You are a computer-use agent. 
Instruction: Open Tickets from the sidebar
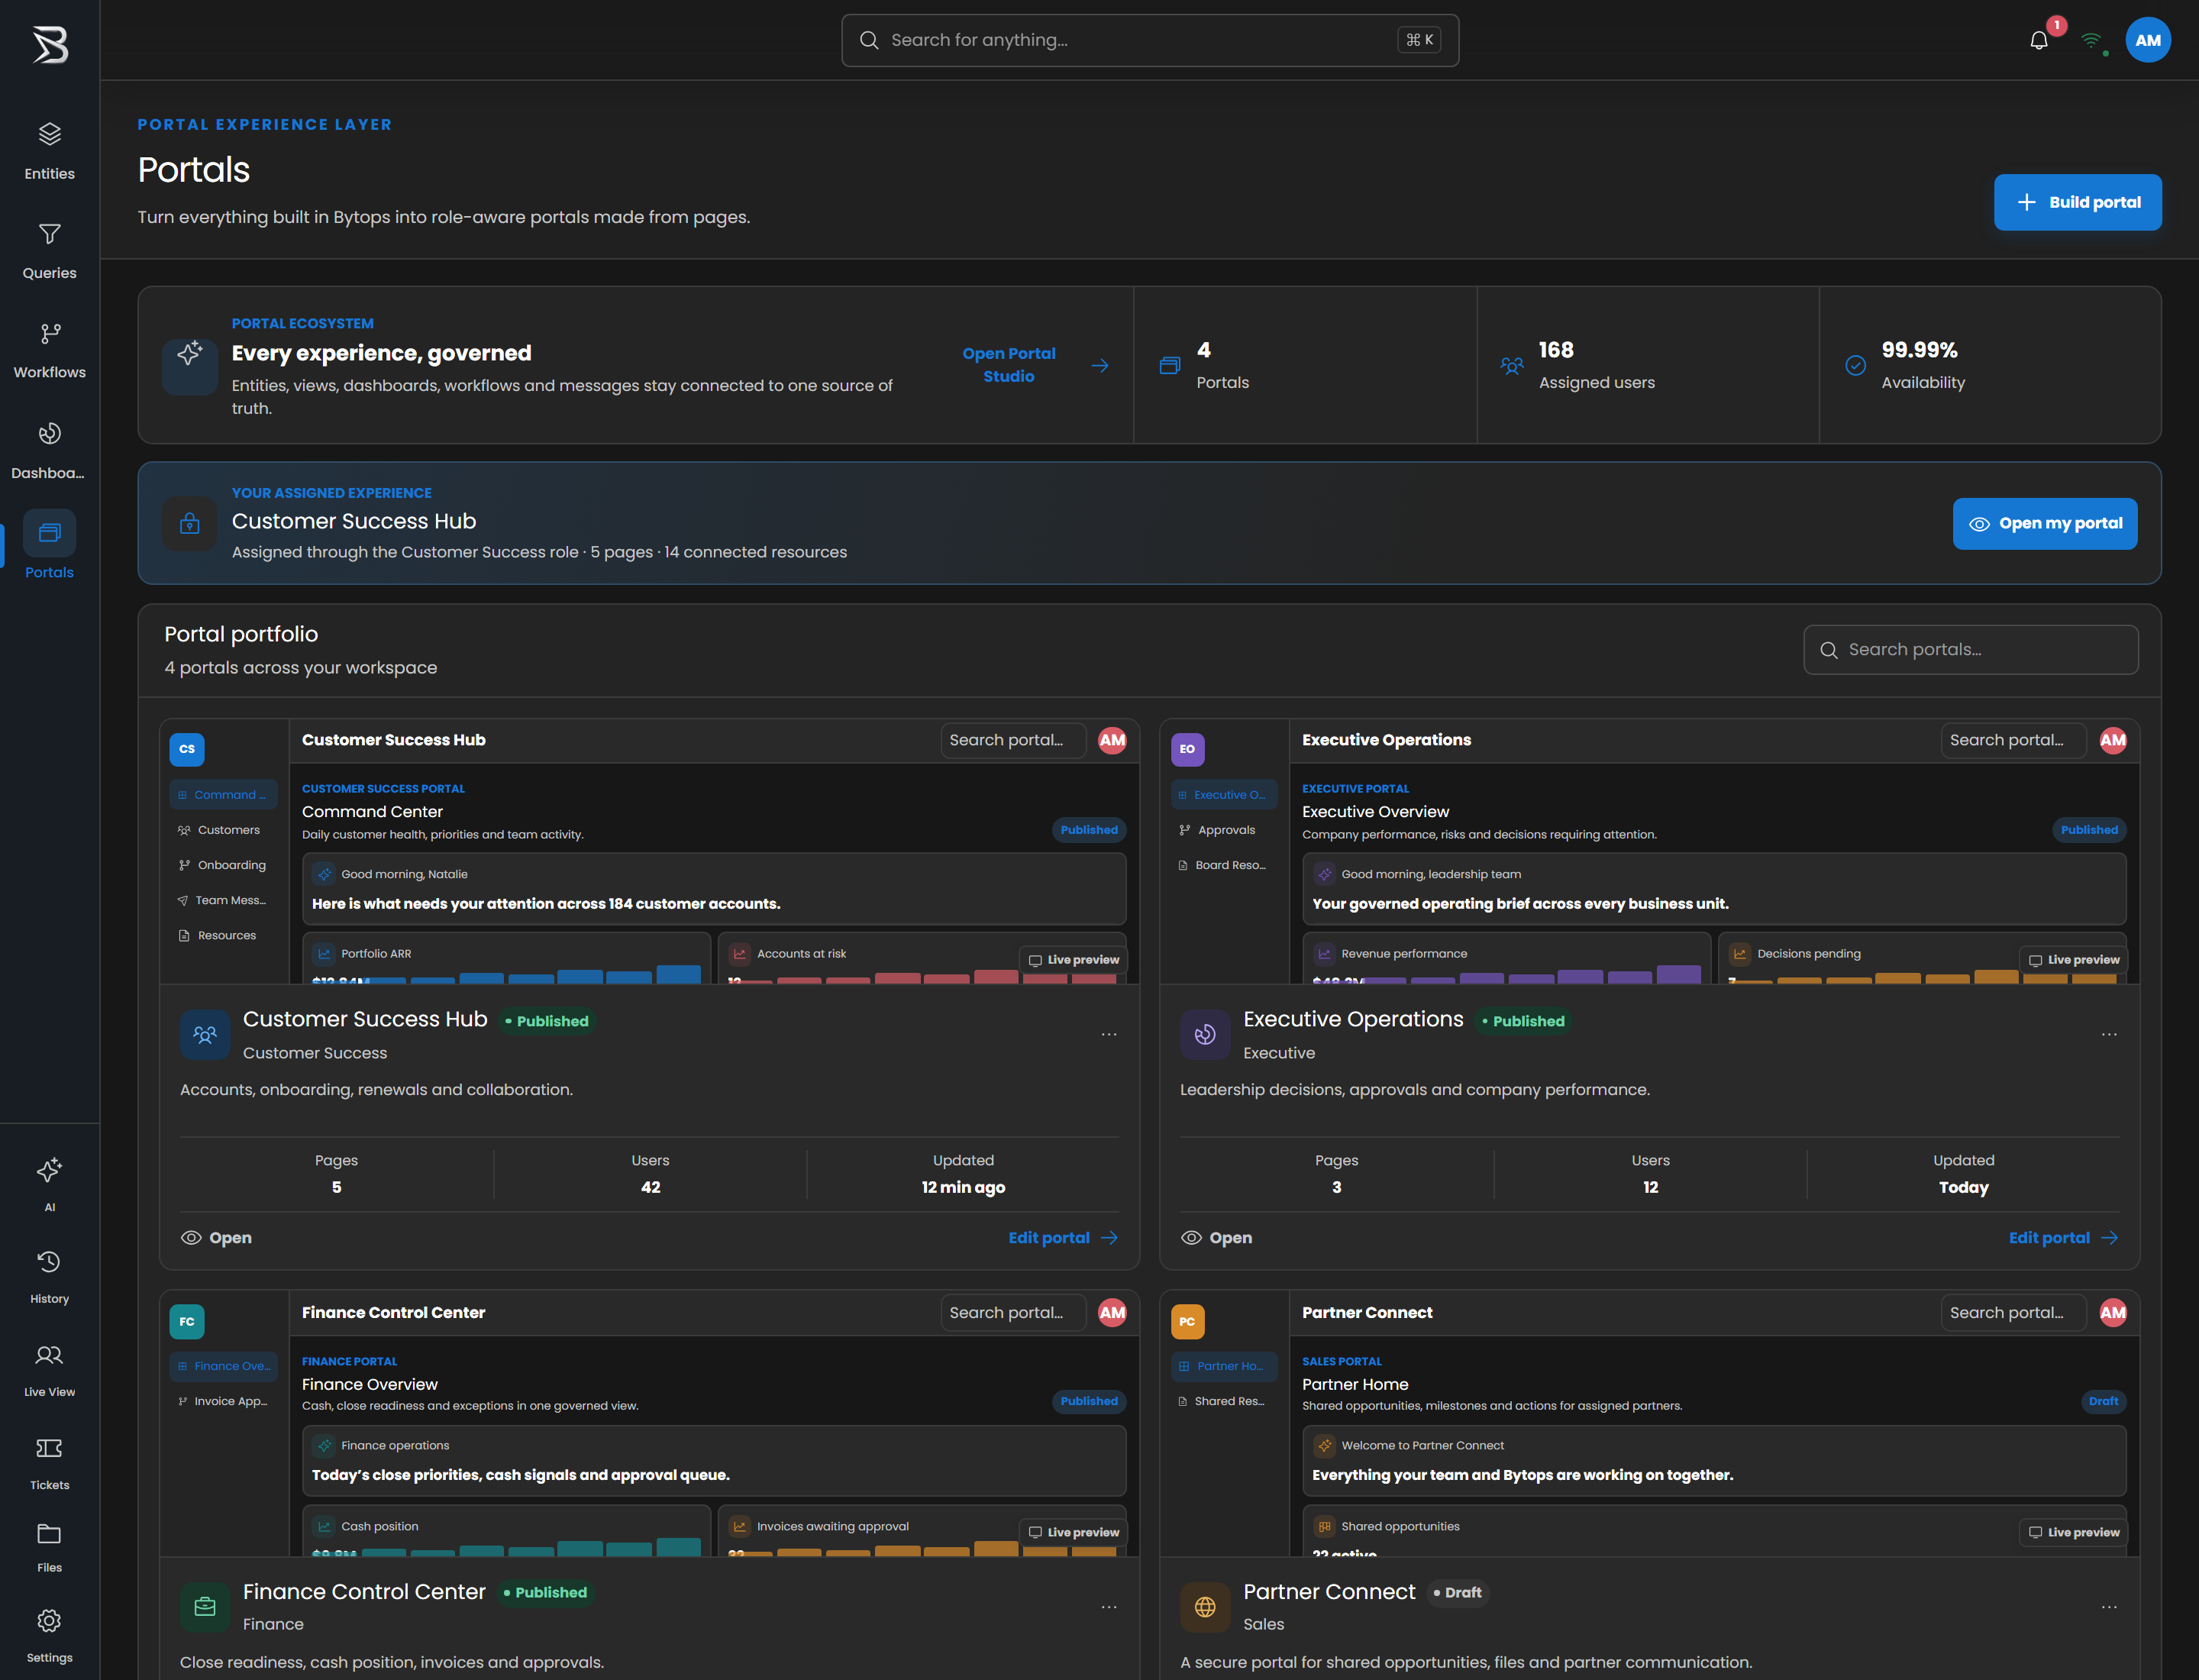[x=49, y=1463]
